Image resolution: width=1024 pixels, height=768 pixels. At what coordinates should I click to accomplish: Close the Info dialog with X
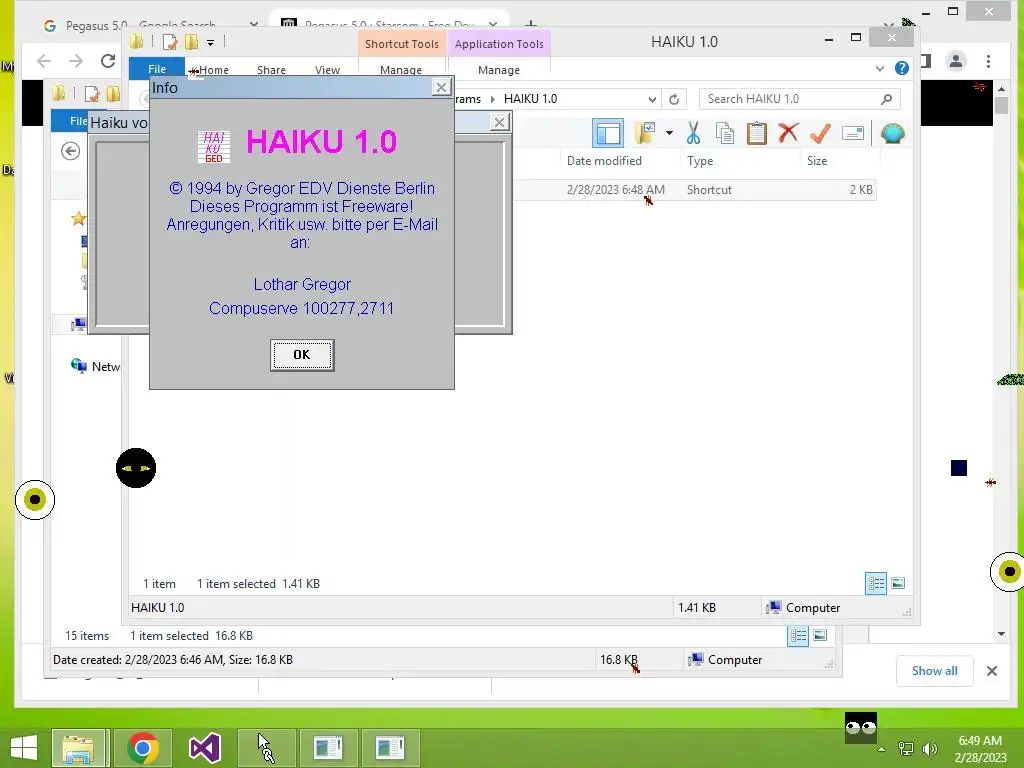[441, 87]
